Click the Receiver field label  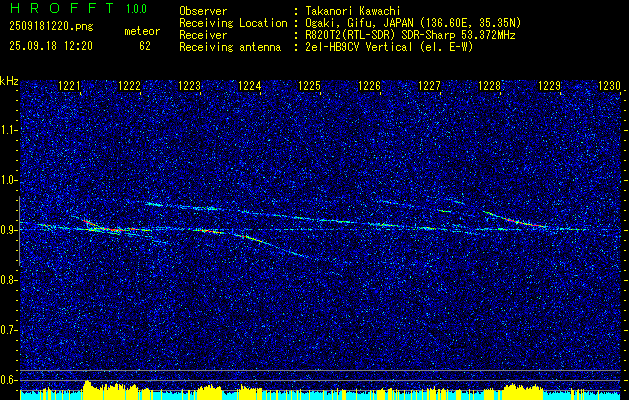pyautogui.click(x=203, y=35)
